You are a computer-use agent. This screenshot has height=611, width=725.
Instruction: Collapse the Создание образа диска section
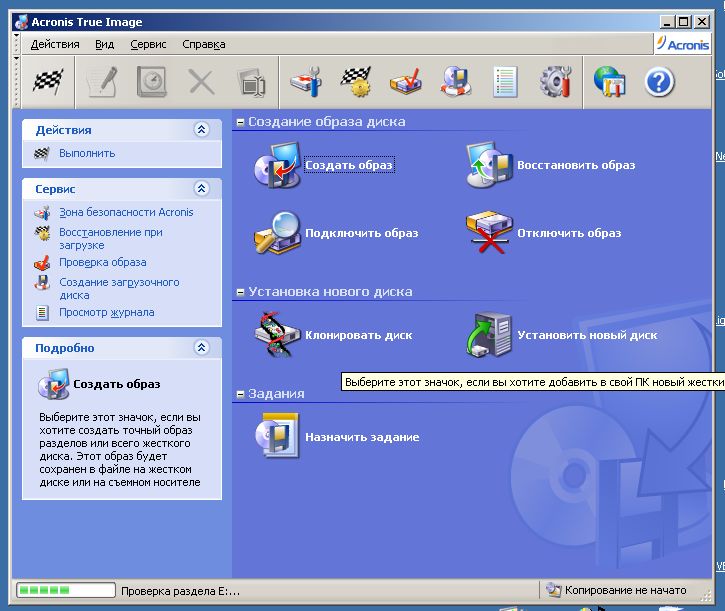point(240,122)
